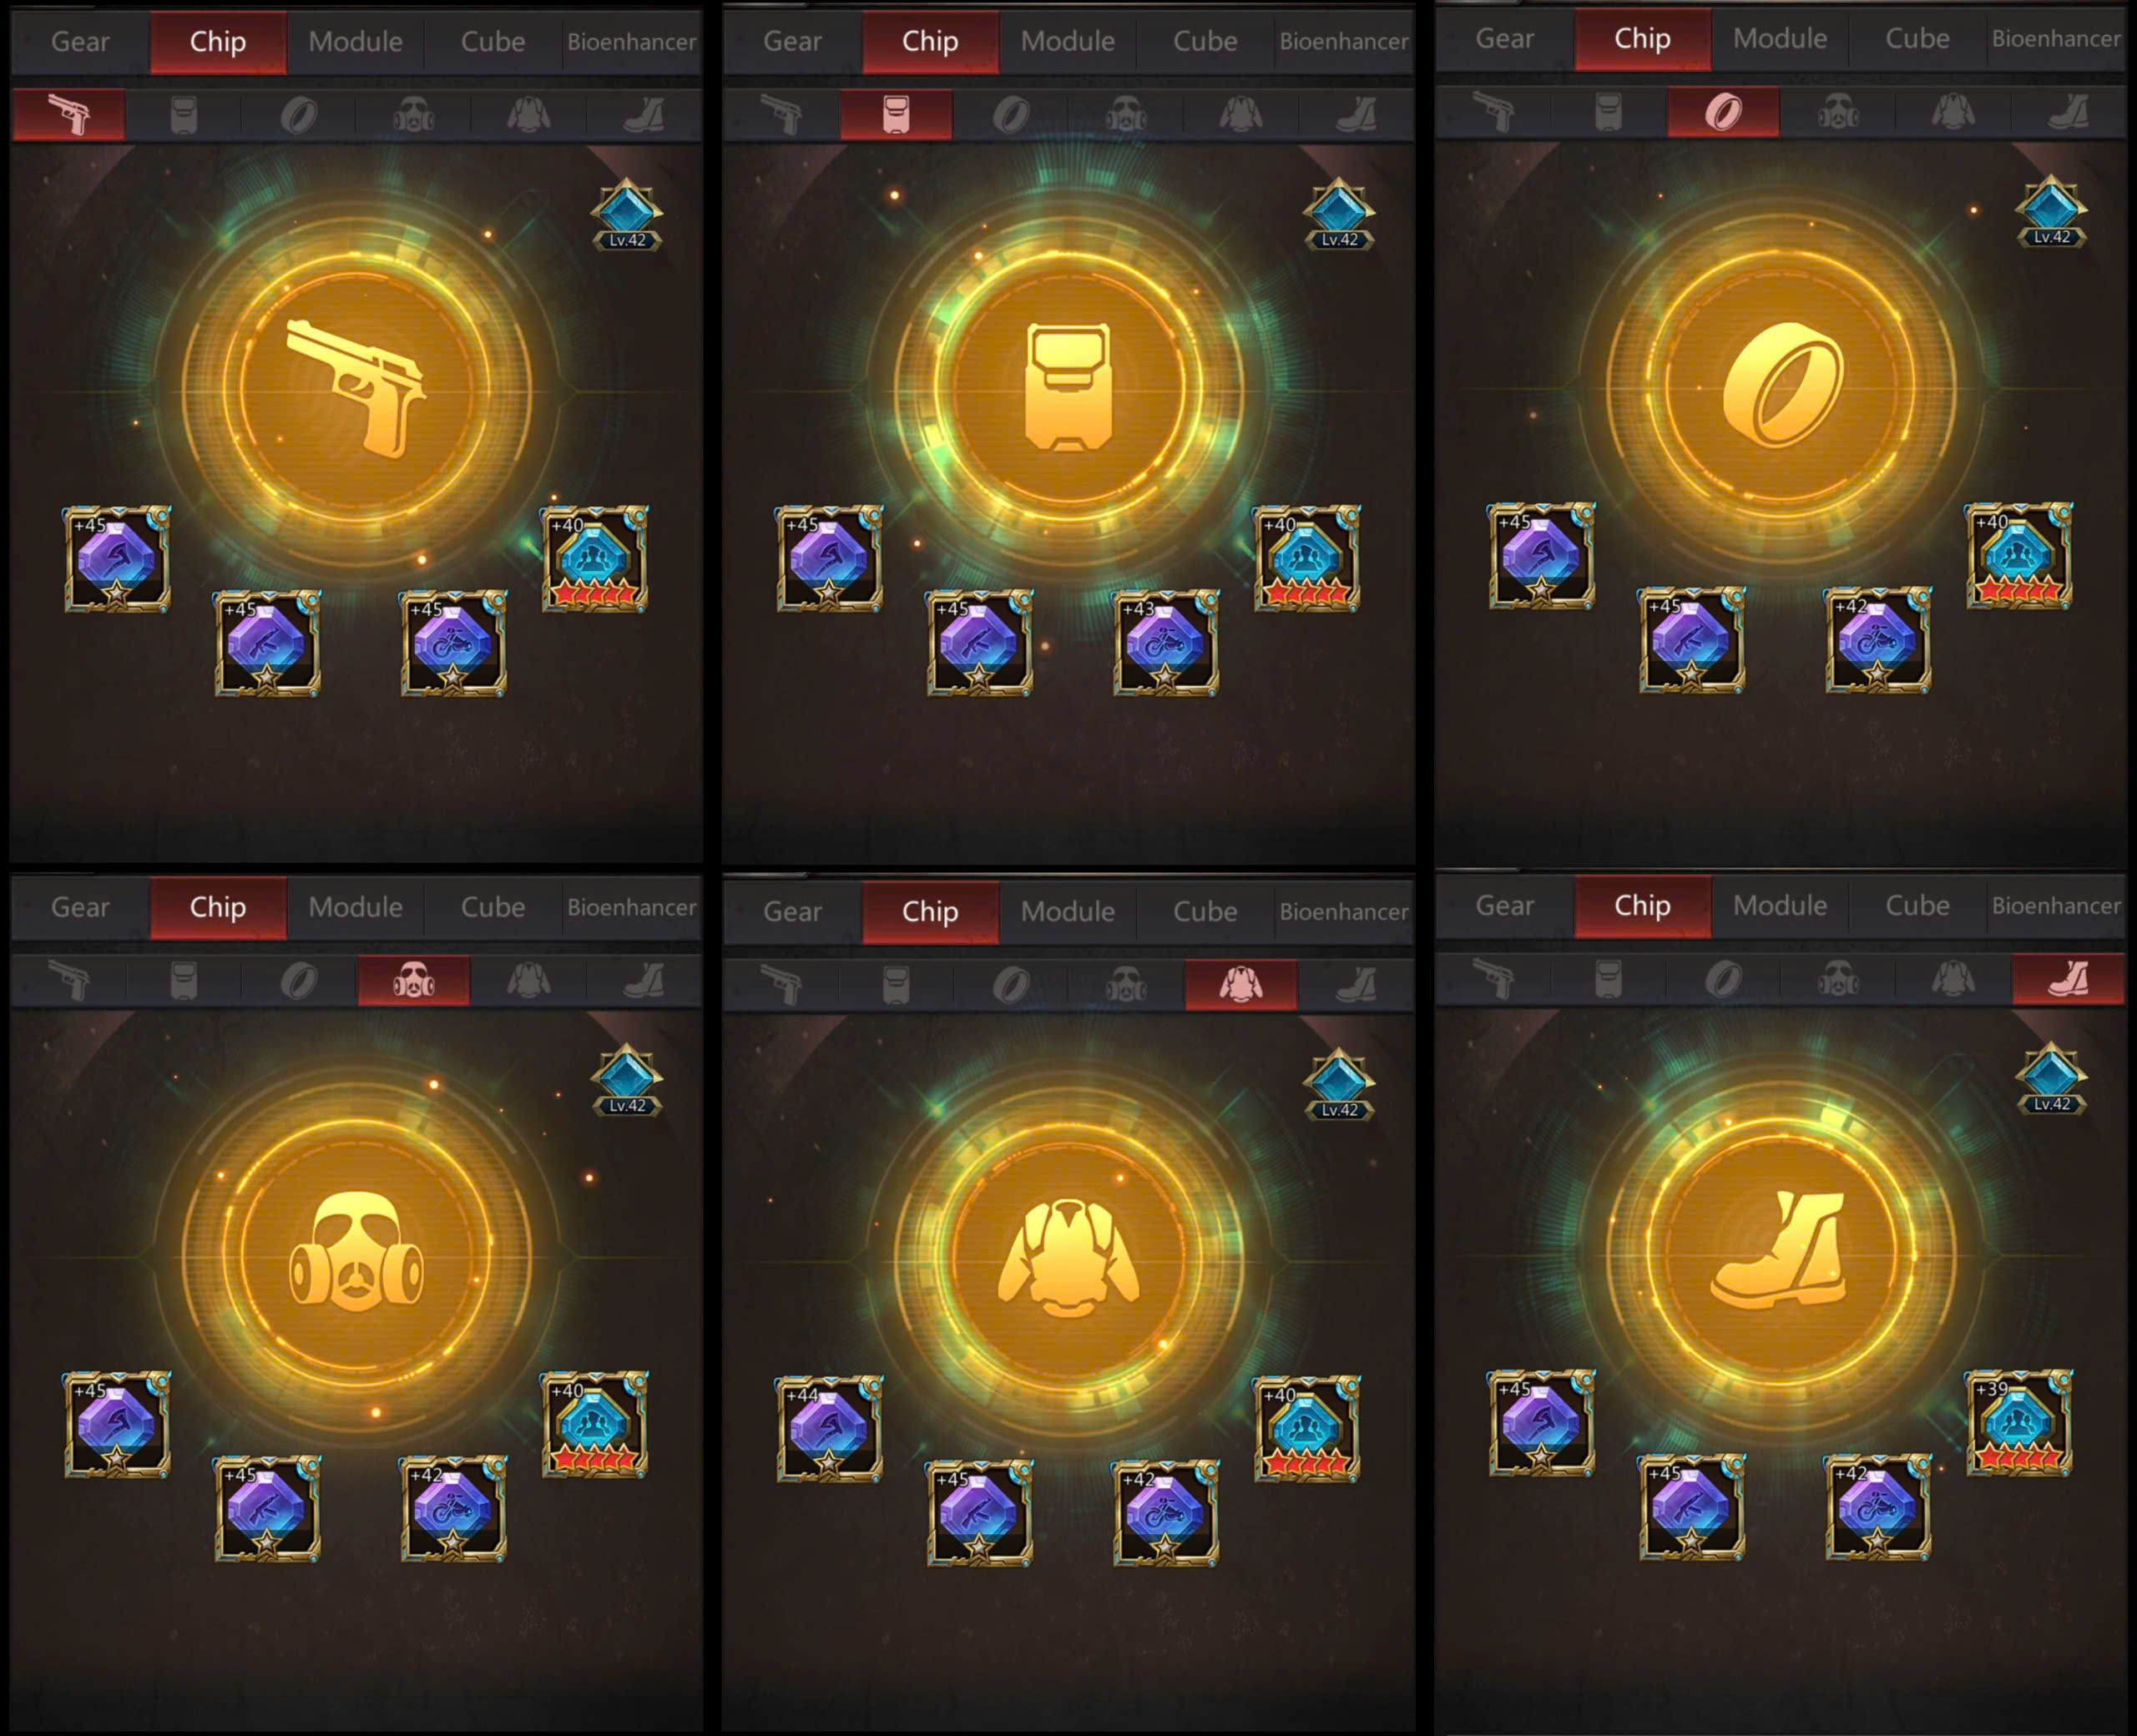Tap the large golden ring emblem
Screen dimensions: 2137x1736
pyautogui.click(x=1780, y=385)
